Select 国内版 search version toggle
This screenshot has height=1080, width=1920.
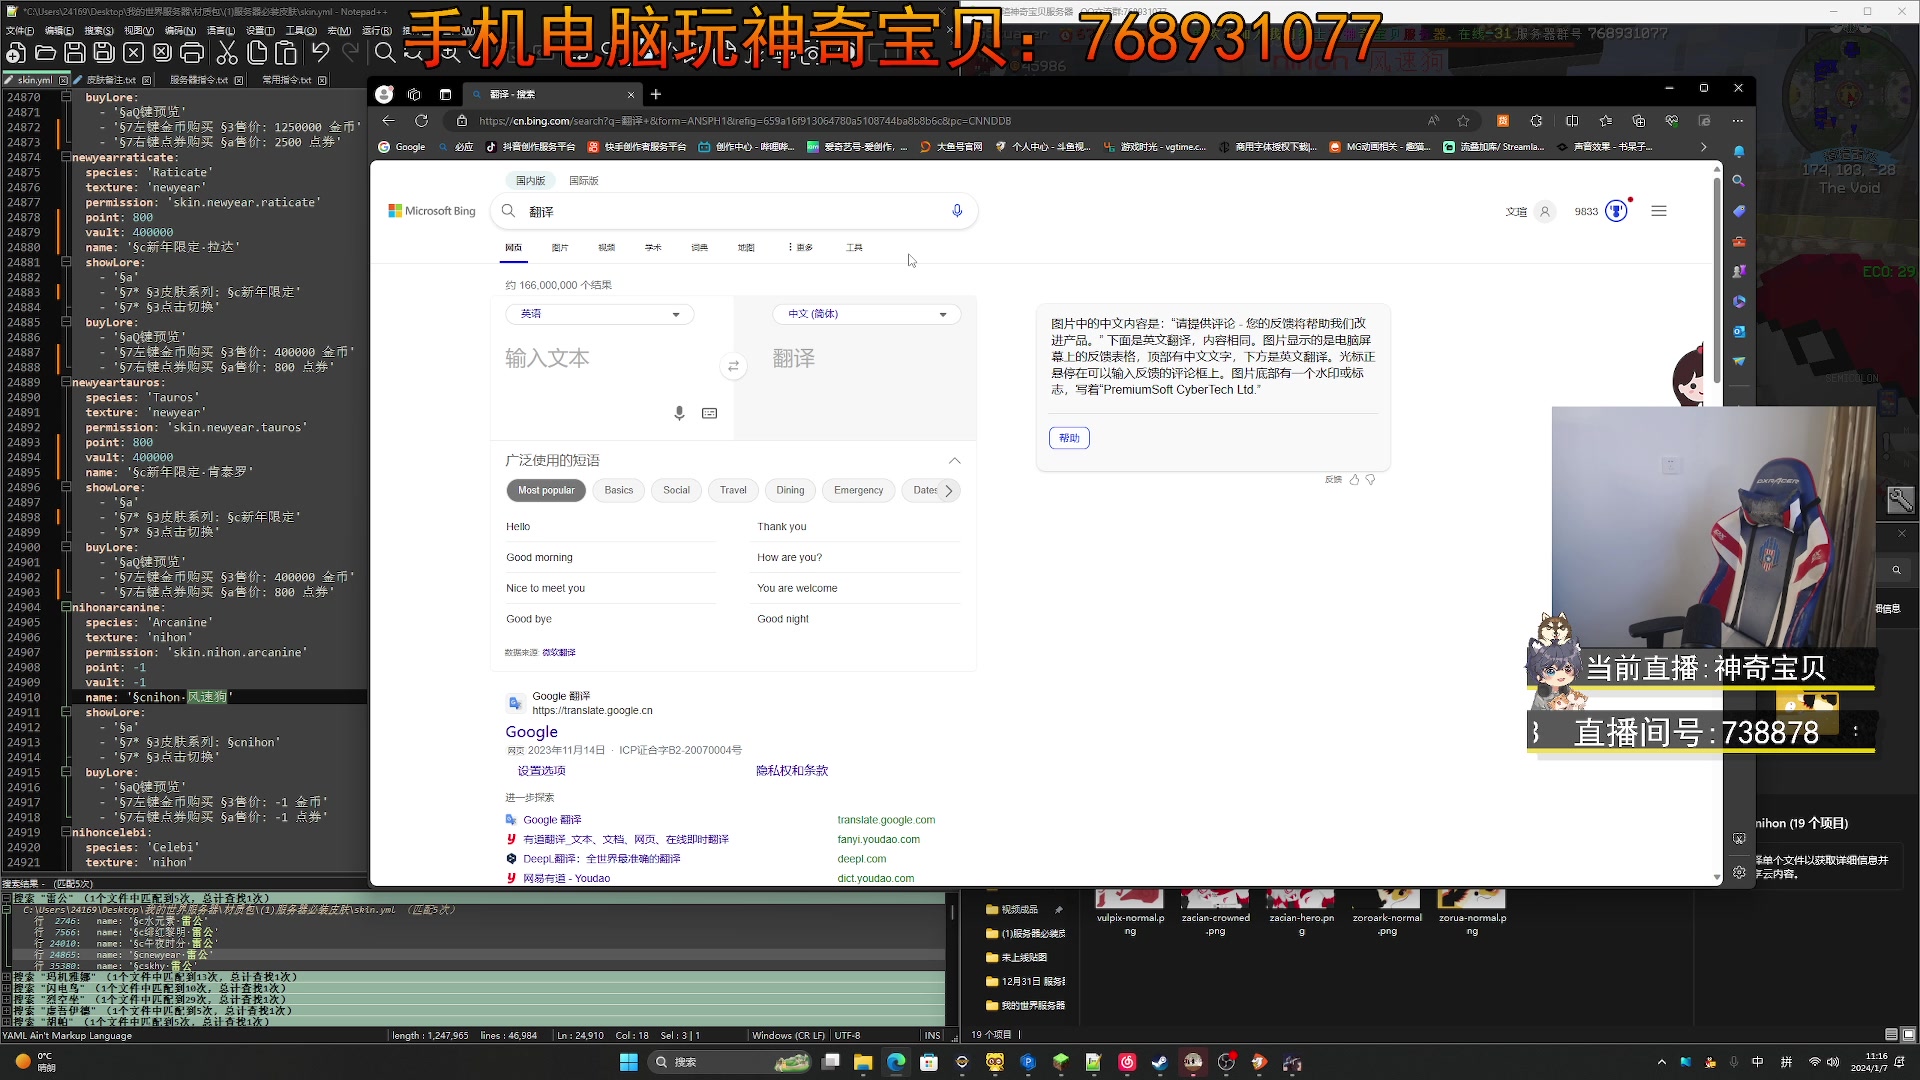click(x=530, y=181)
